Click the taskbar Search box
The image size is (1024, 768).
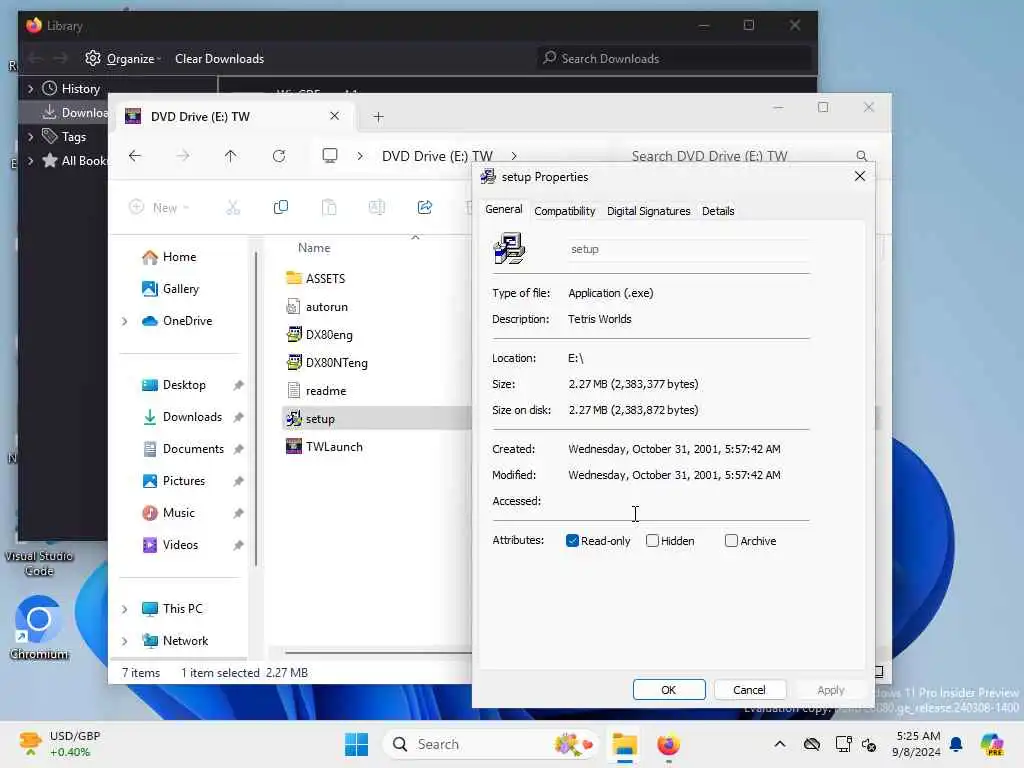[x=491, y=744]
